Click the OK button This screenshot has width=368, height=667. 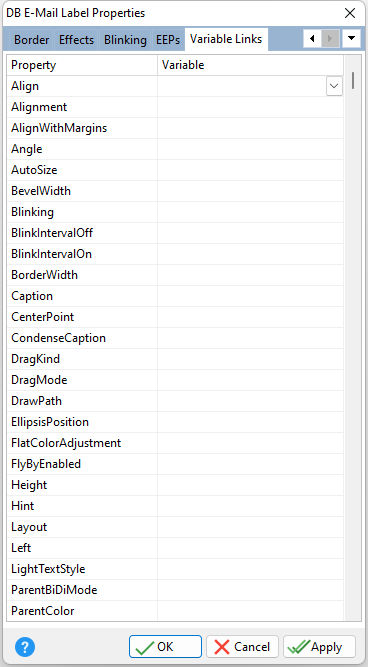pyautogui.click(x=165, y=647)
